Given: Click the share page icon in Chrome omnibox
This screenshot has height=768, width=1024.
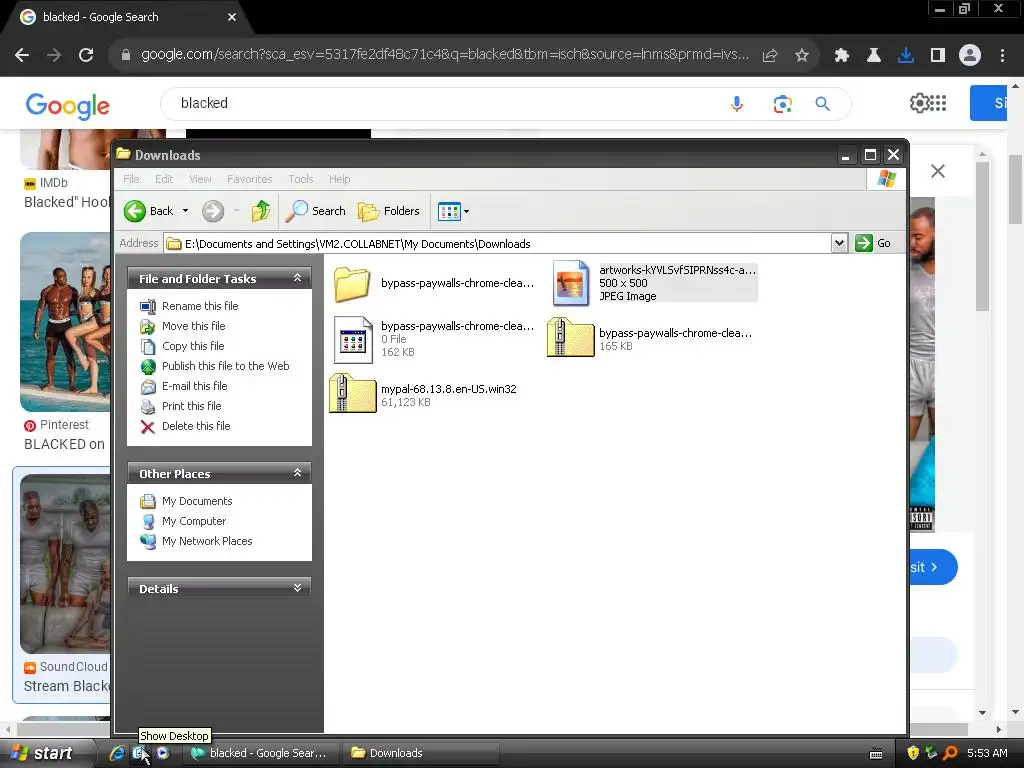Looking at the screenshot, I should 770,56.
